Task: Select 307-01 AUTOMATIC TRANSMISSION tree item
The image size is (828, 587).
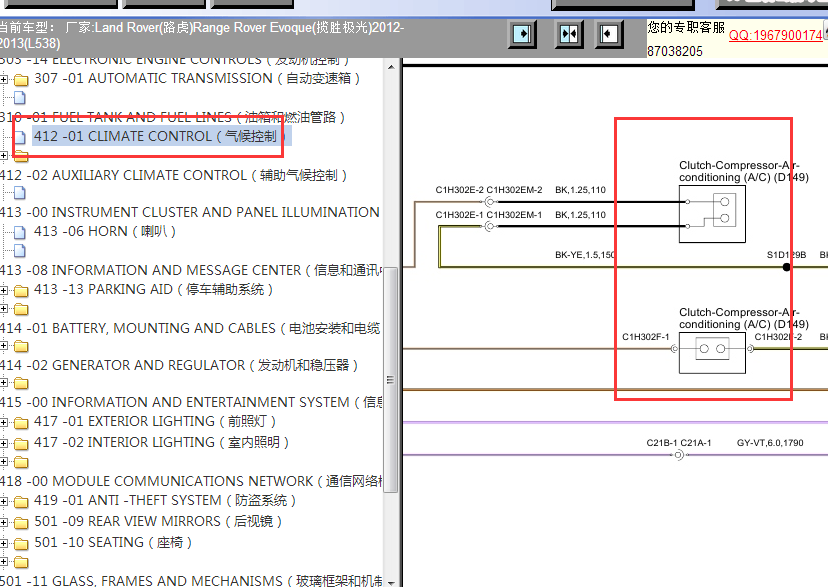Action: [196, 78]
